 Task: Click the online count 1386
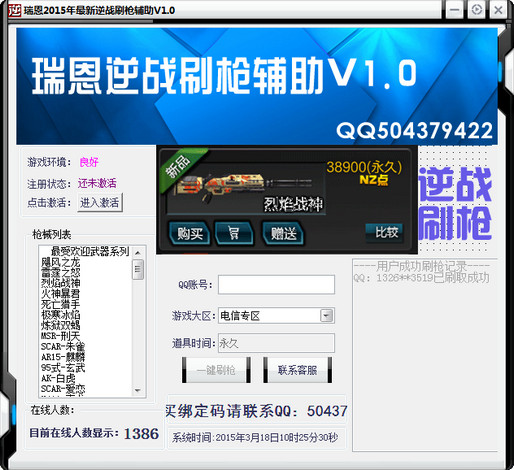[x=141, y=434]
